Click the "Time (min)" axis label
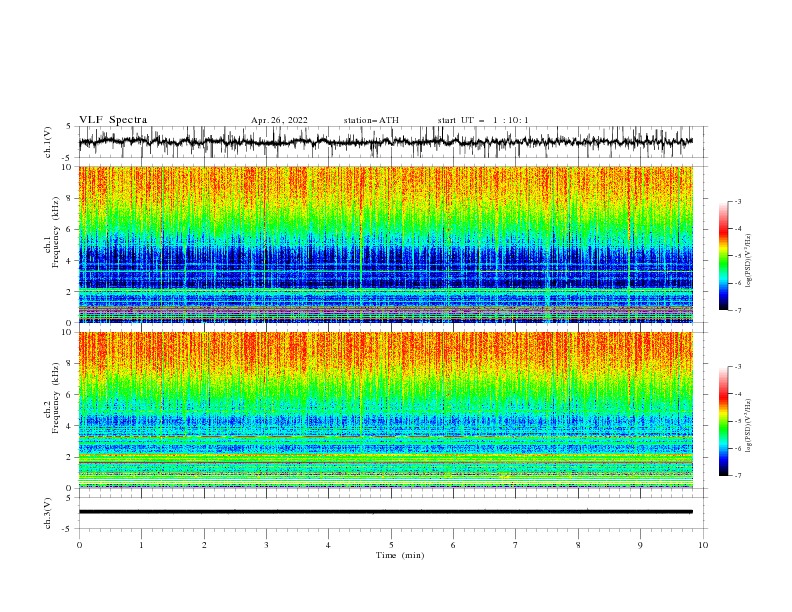This screenshot has width=792, height=612. (x=400, y=555)
